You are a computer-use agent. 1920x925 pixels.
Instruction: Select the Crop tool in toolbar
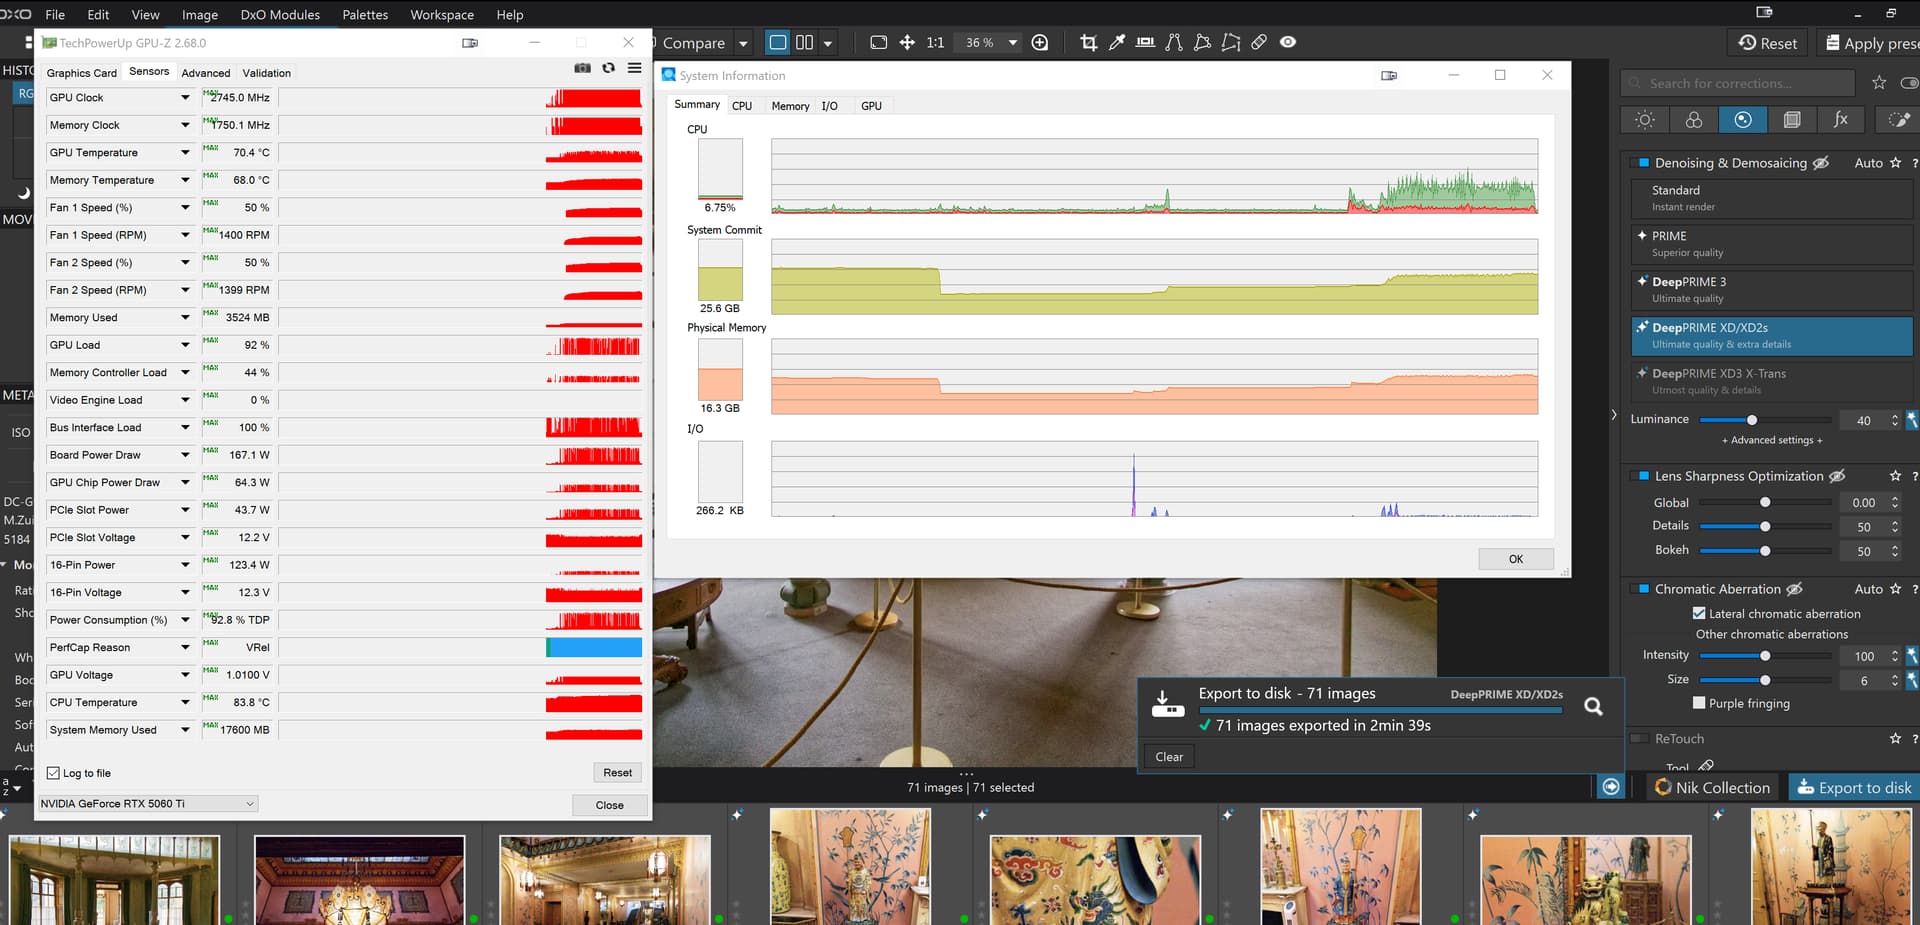pyautogui.click(x=1088, y=42)
